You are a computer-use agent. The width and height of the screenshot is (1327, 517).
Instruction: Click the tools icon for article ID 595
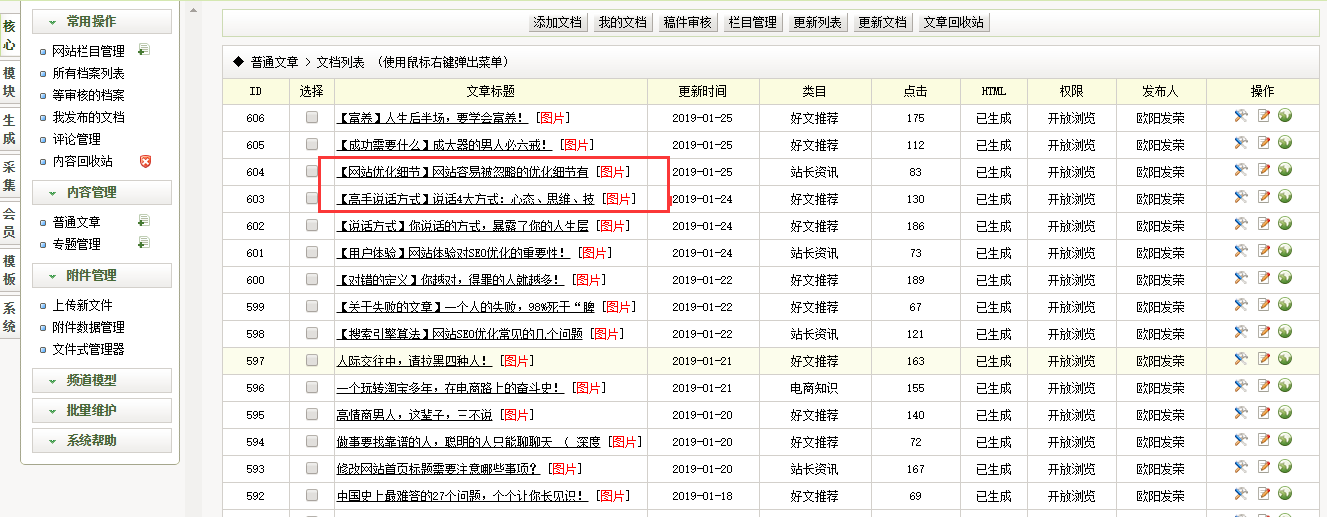pos(1241,413)
